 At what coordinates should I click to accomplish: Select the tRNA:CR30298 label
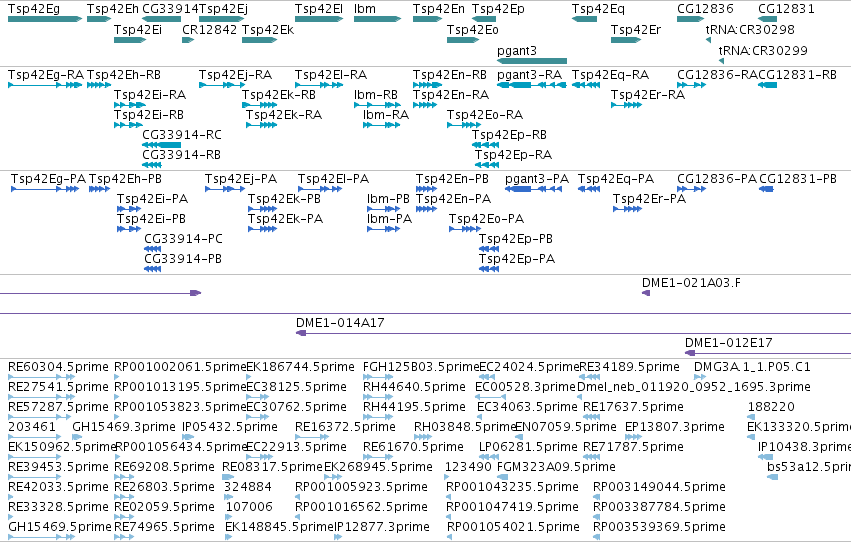pos(750,29)
